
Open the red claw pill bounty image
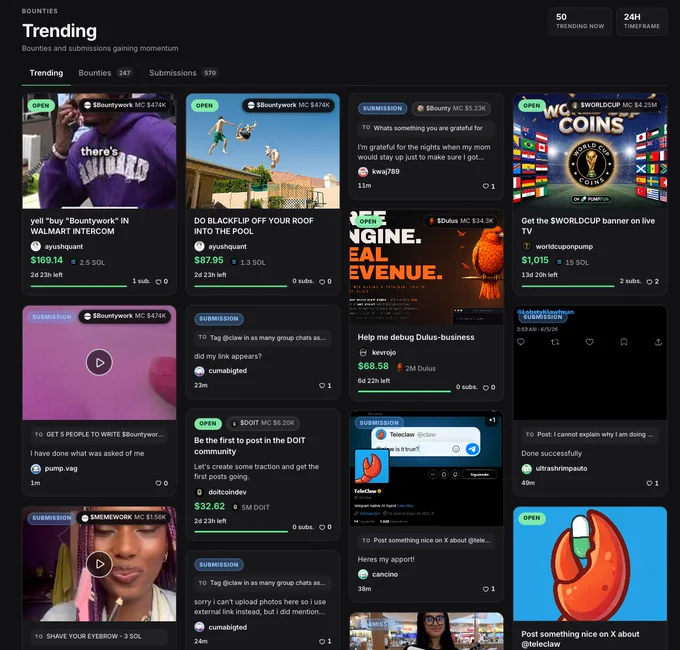(x=590, y=564)
